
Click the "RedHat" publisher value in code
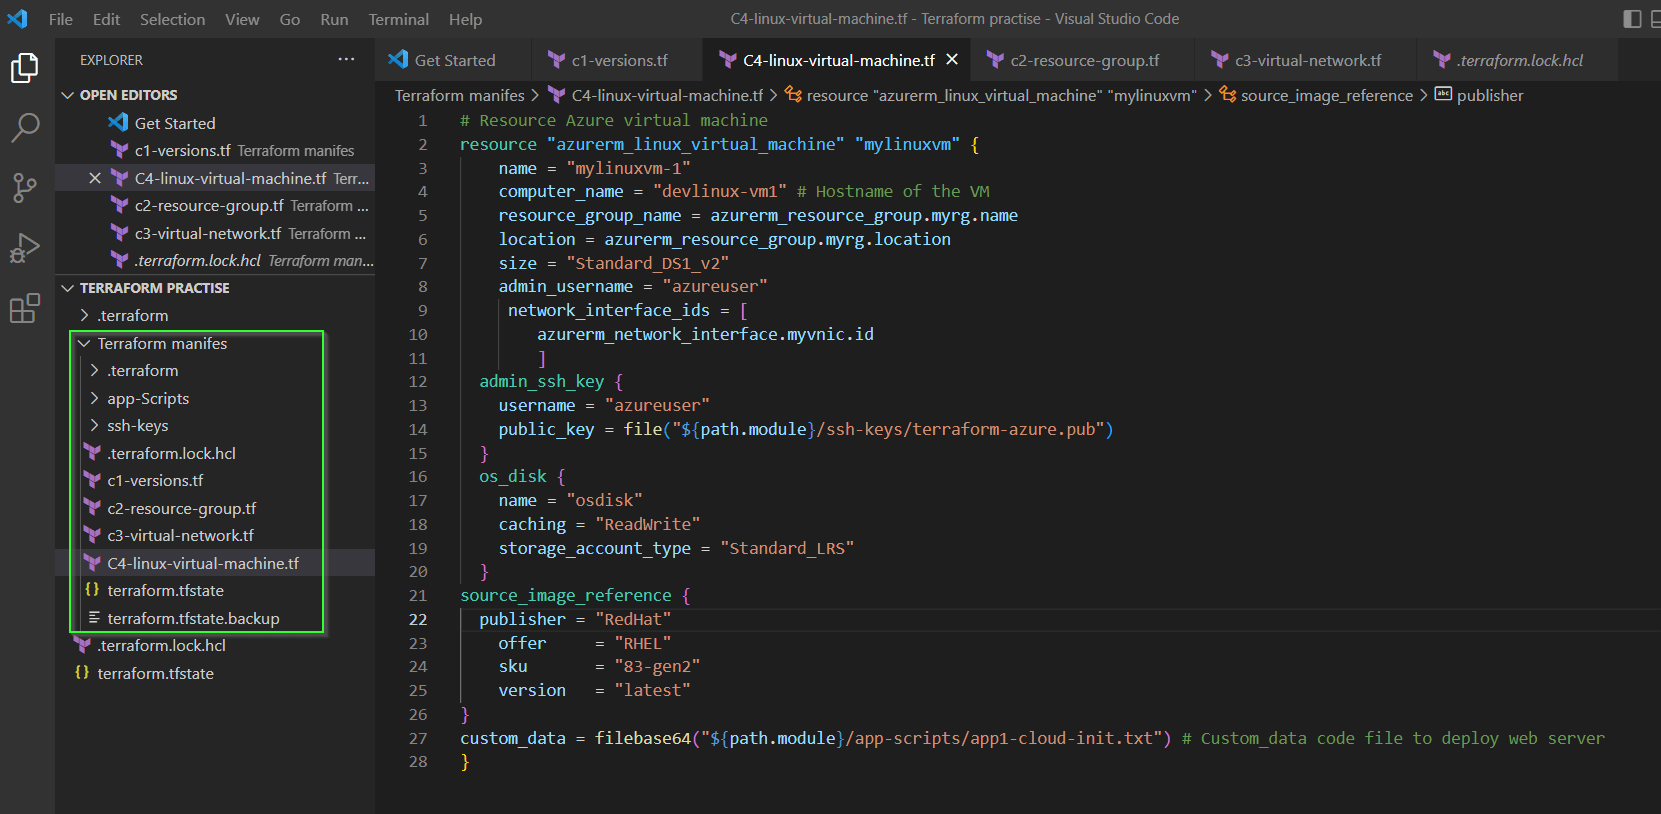coord(633,619)
